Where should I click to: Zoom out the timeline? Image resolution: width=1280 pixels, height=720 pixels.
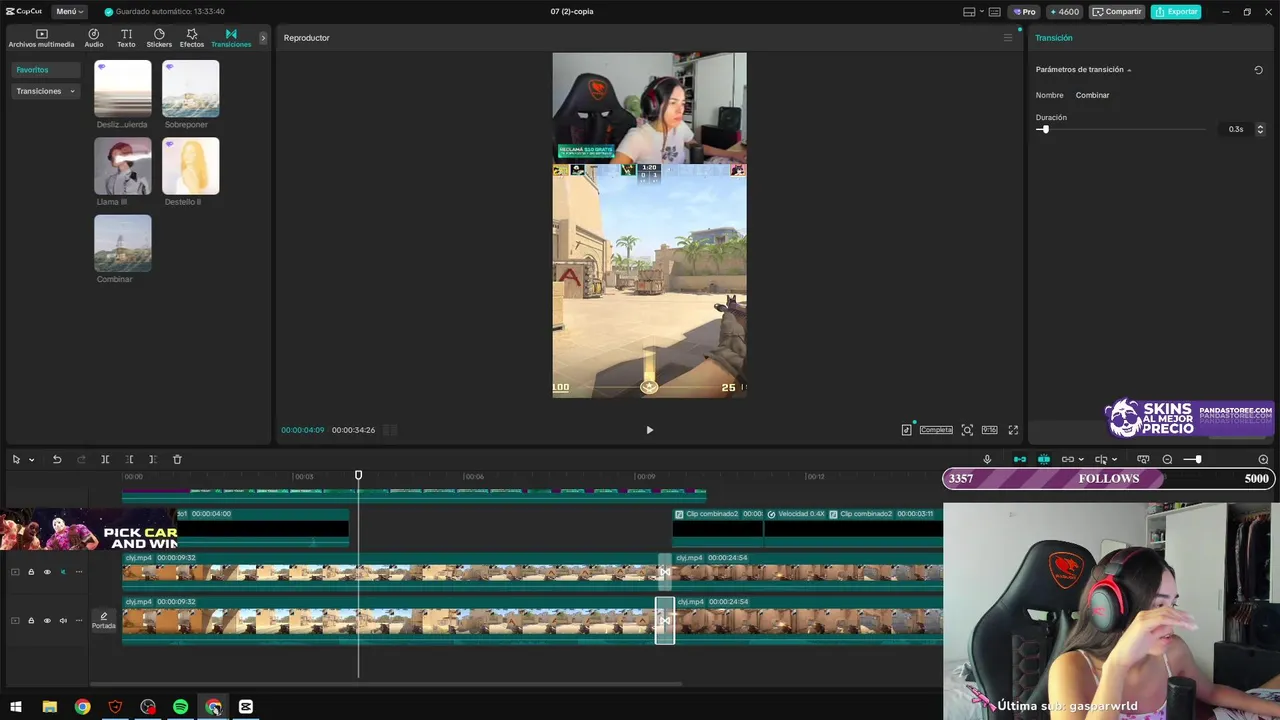click(x=1167, y=459)
